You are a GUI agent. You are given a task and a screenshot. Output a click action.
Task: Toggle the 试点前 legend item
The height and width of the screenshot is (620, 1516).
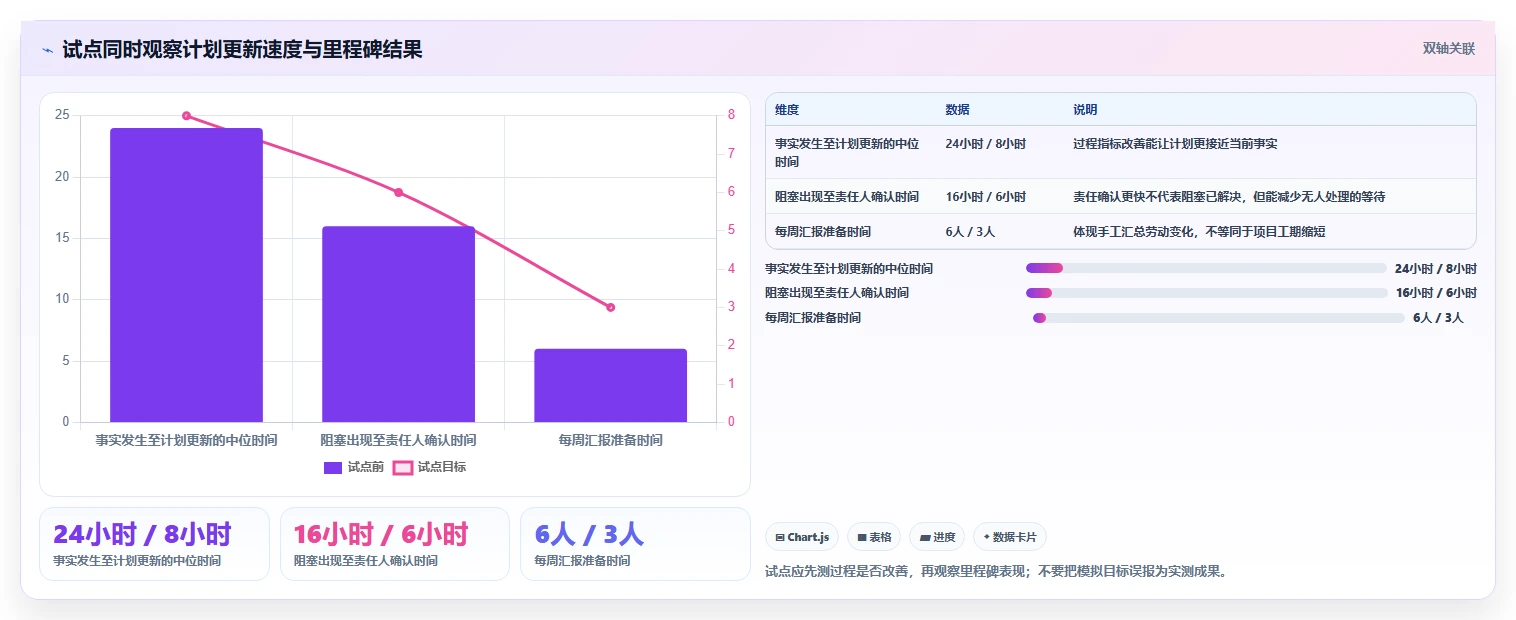354,467
